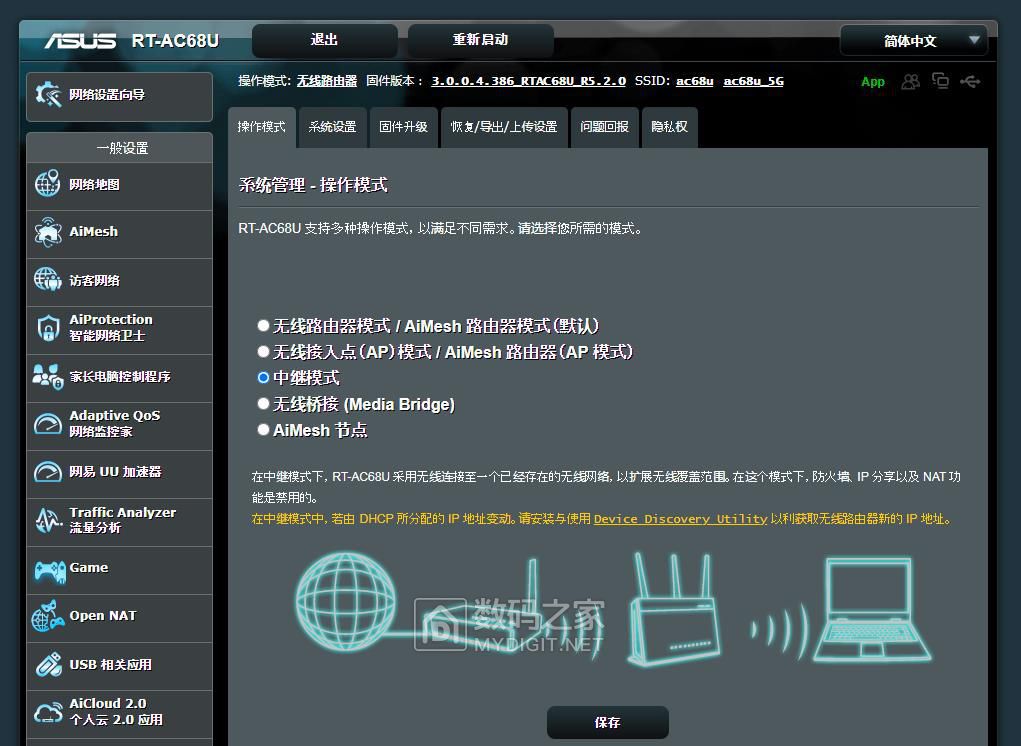Open Adaptive QoS gauge icon

point(48,424)
